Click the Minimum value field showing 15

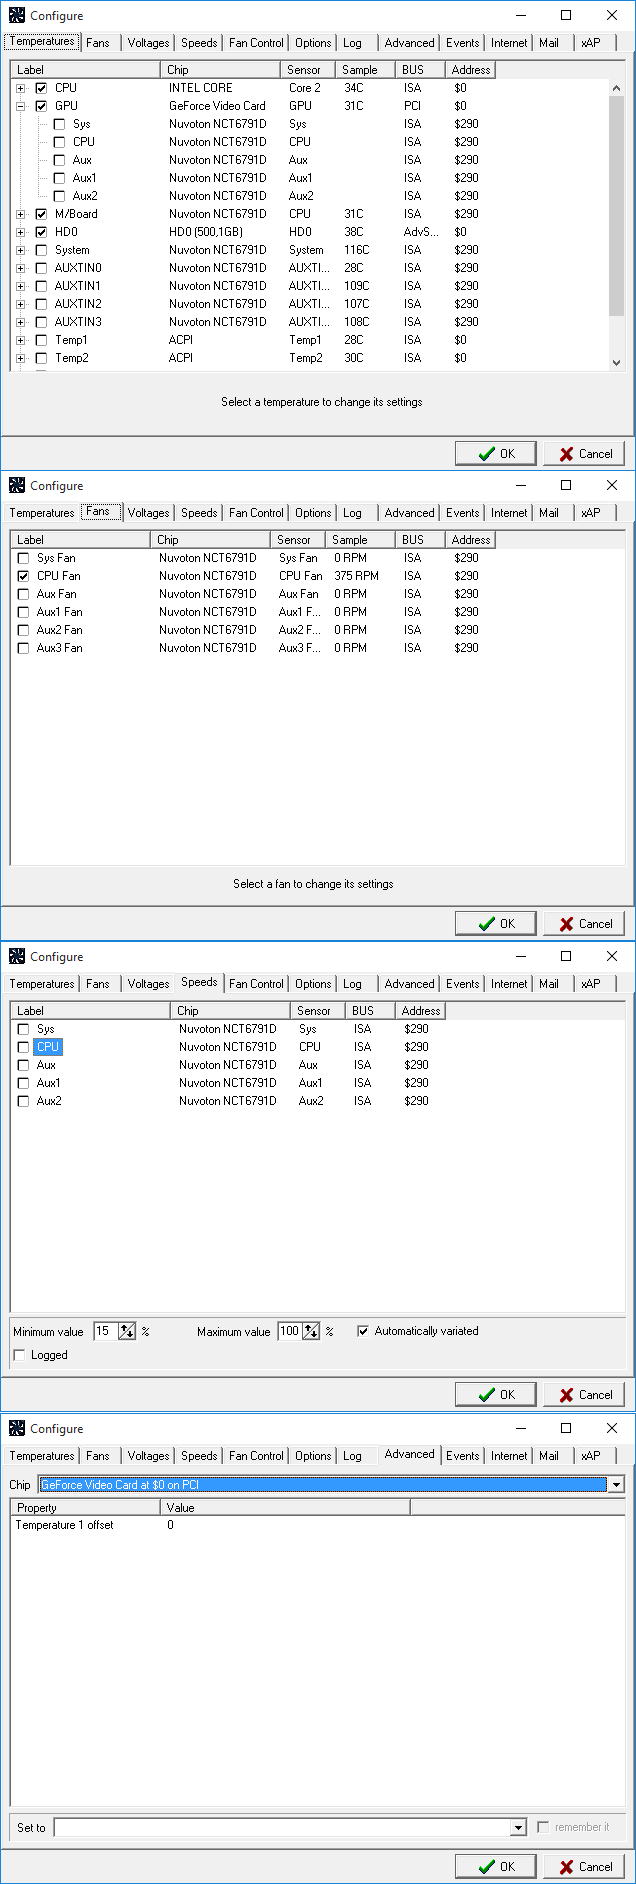point(106,1331)
